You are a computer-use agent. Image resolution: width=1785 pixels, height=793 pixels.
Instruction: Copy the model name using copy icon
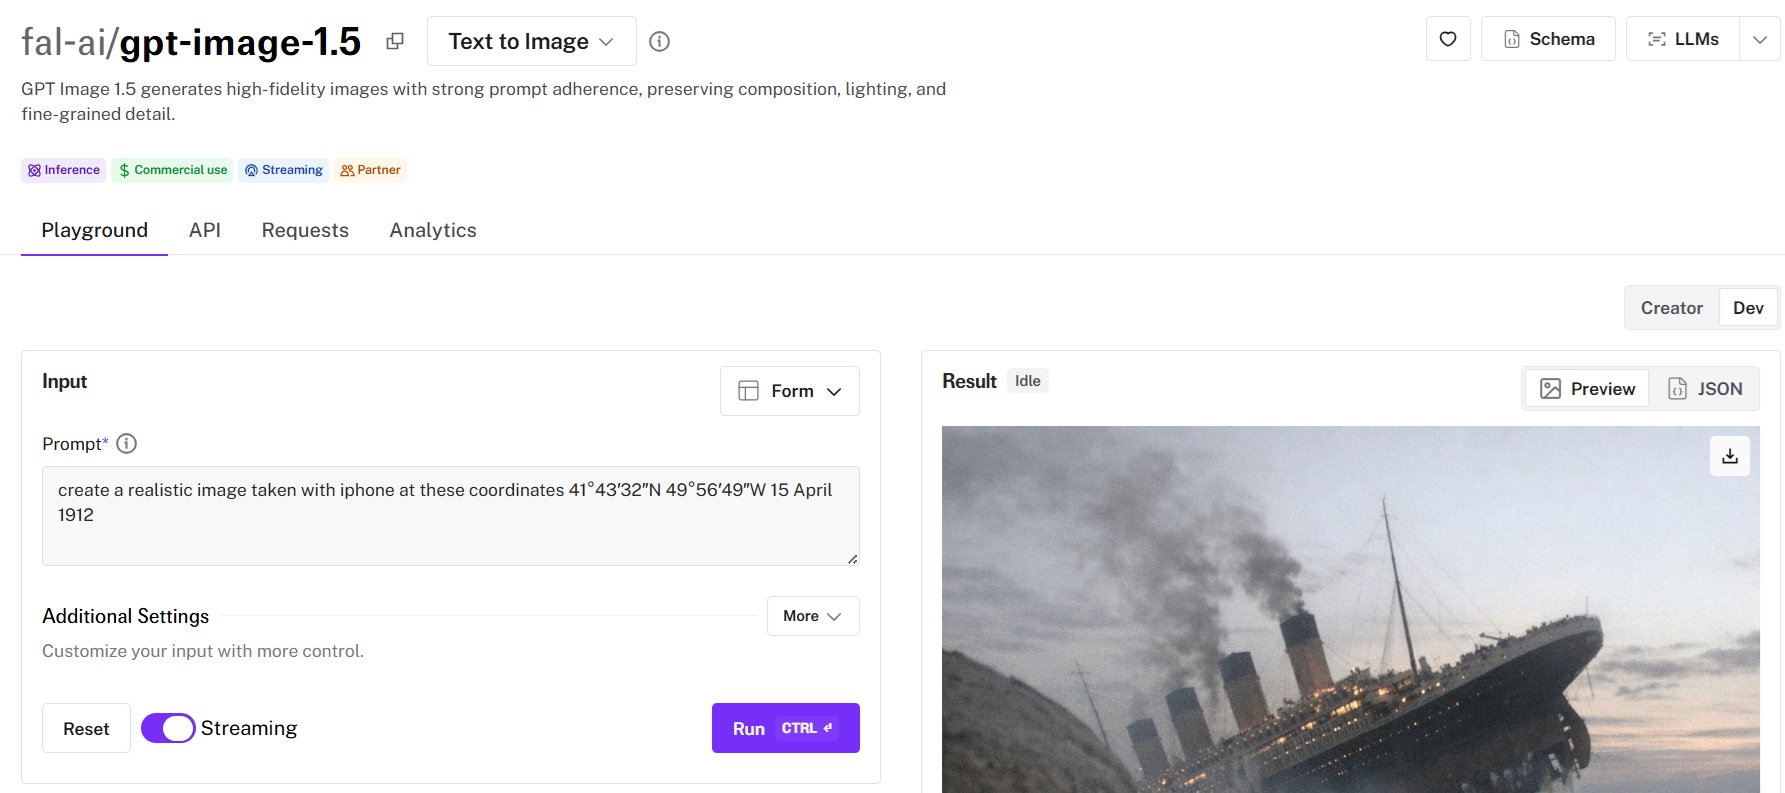click(x=395, y=41)
